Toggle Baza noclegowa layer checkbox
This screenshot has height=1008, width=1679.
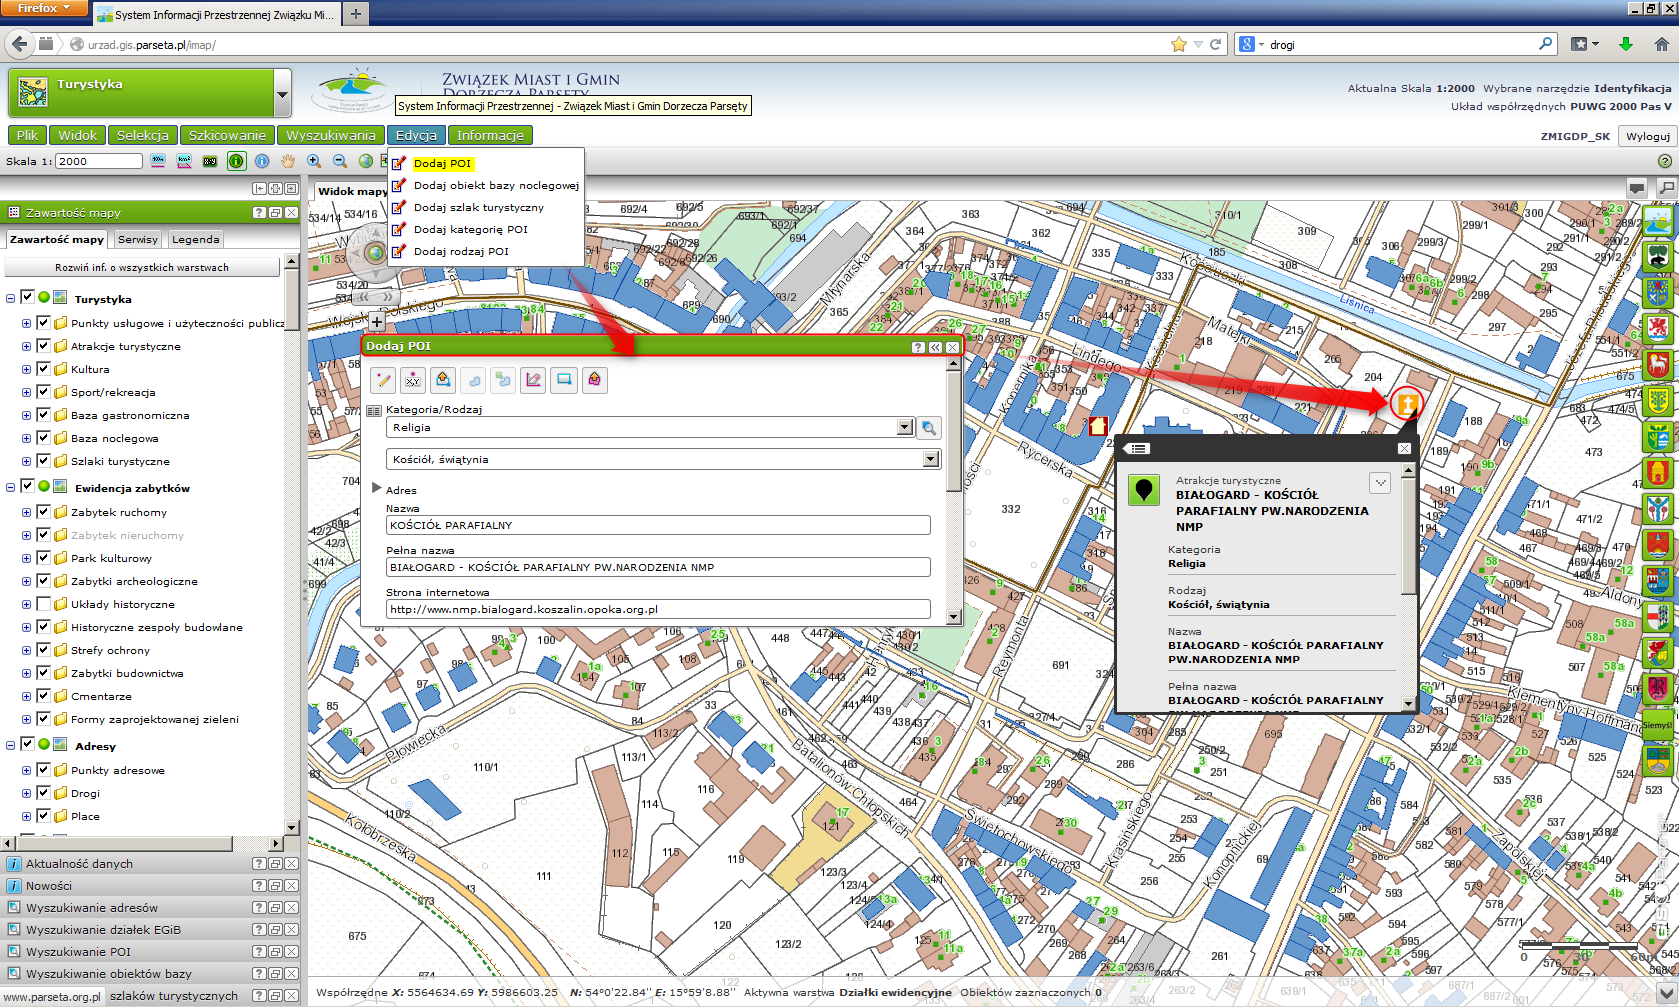[x=43, y=438]
